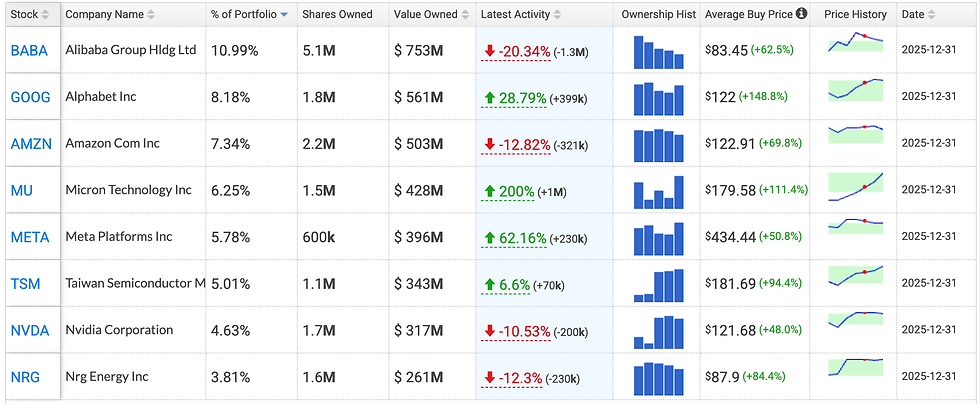Click the Ownership Hist column header
This screenshot has width=980, height=404.
click(x=659, y=14)
